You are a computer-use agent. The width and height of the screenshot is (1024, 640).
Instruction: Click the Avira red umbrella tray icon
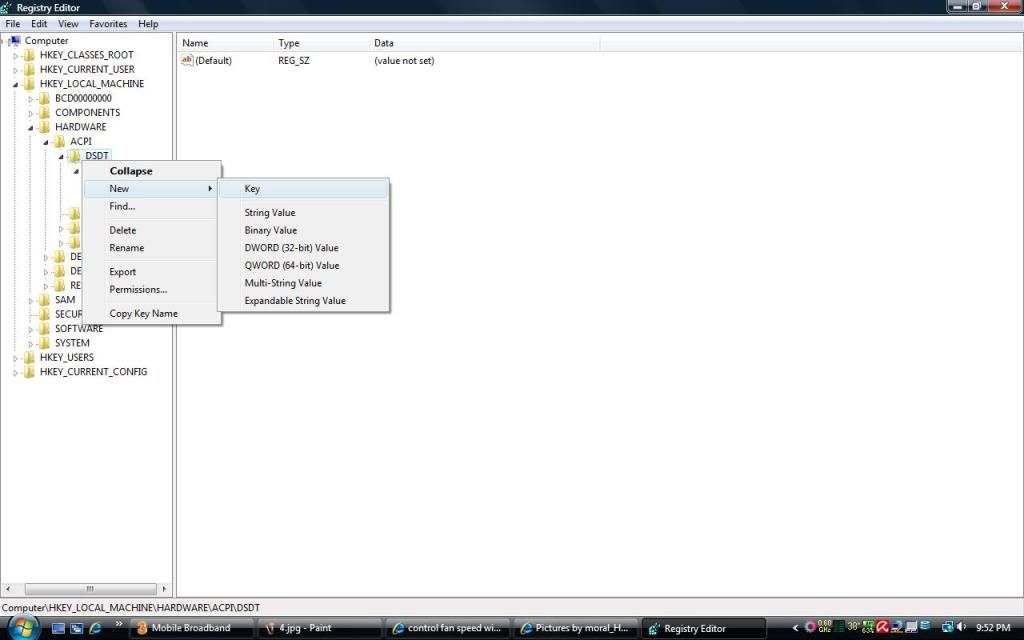[x=882, y=628]
